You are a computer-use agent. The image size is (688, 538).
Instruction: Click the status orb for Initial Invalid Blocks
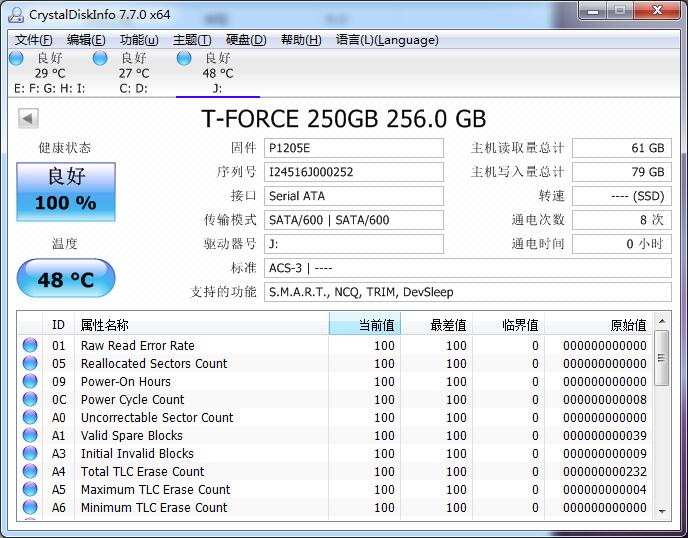[30, 453]
